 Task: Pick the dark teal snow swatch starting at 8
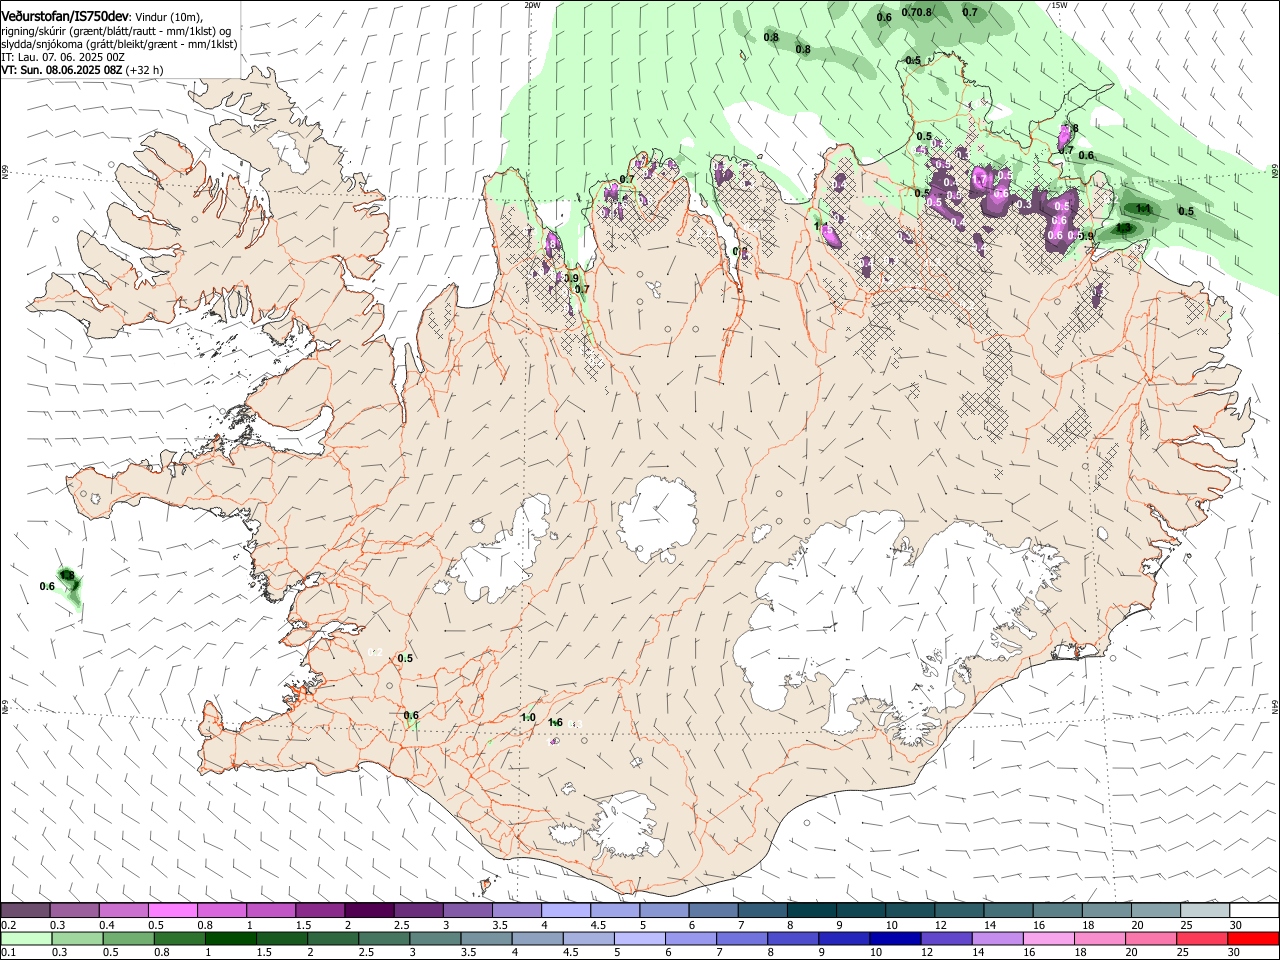click(811, 911)
